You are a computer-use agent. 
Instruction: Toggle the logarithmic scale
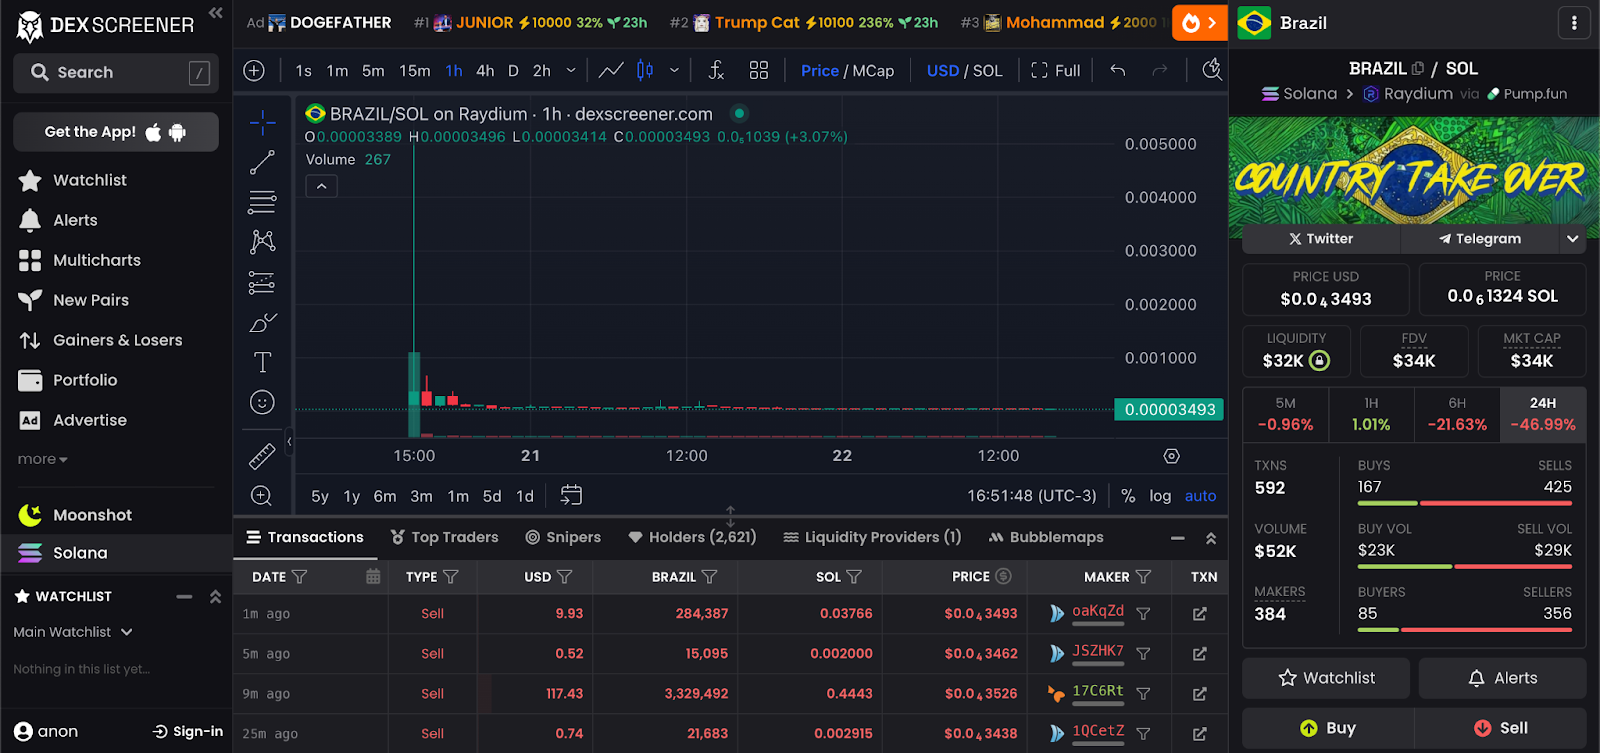[x=1160, y=496]
